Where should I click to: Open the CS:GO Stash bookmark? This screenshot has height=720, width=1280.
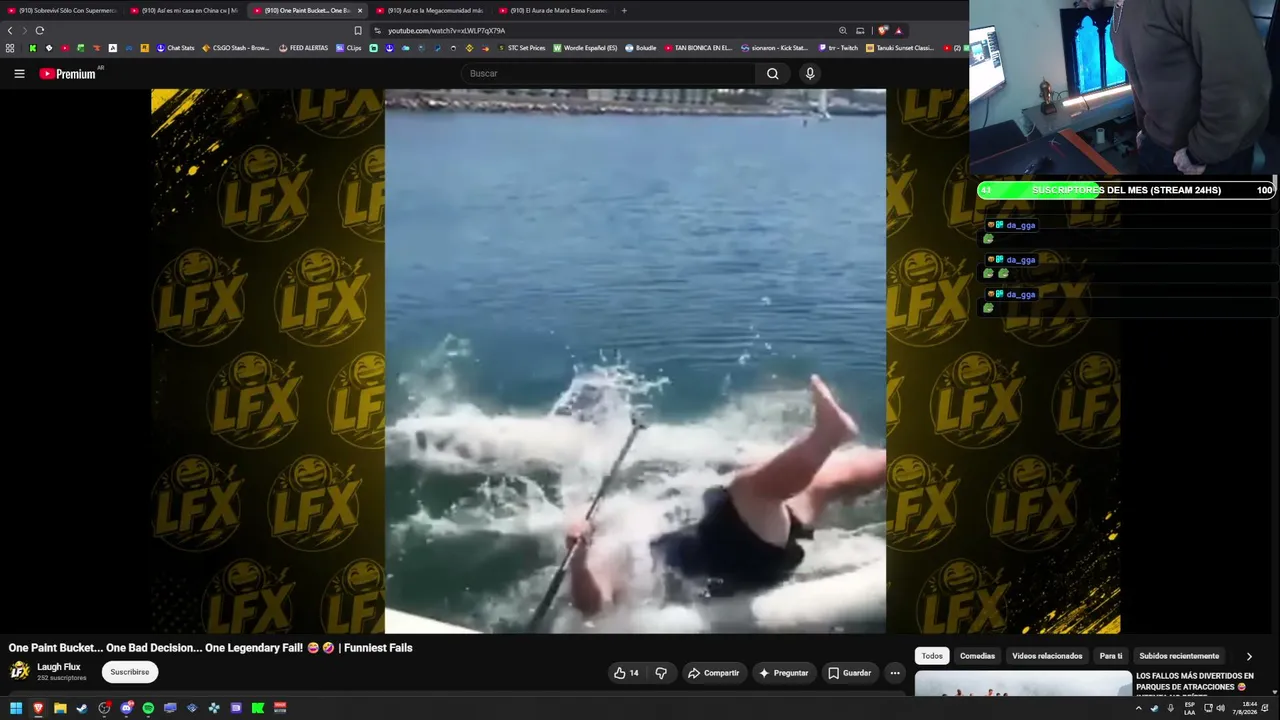[236, 48]
